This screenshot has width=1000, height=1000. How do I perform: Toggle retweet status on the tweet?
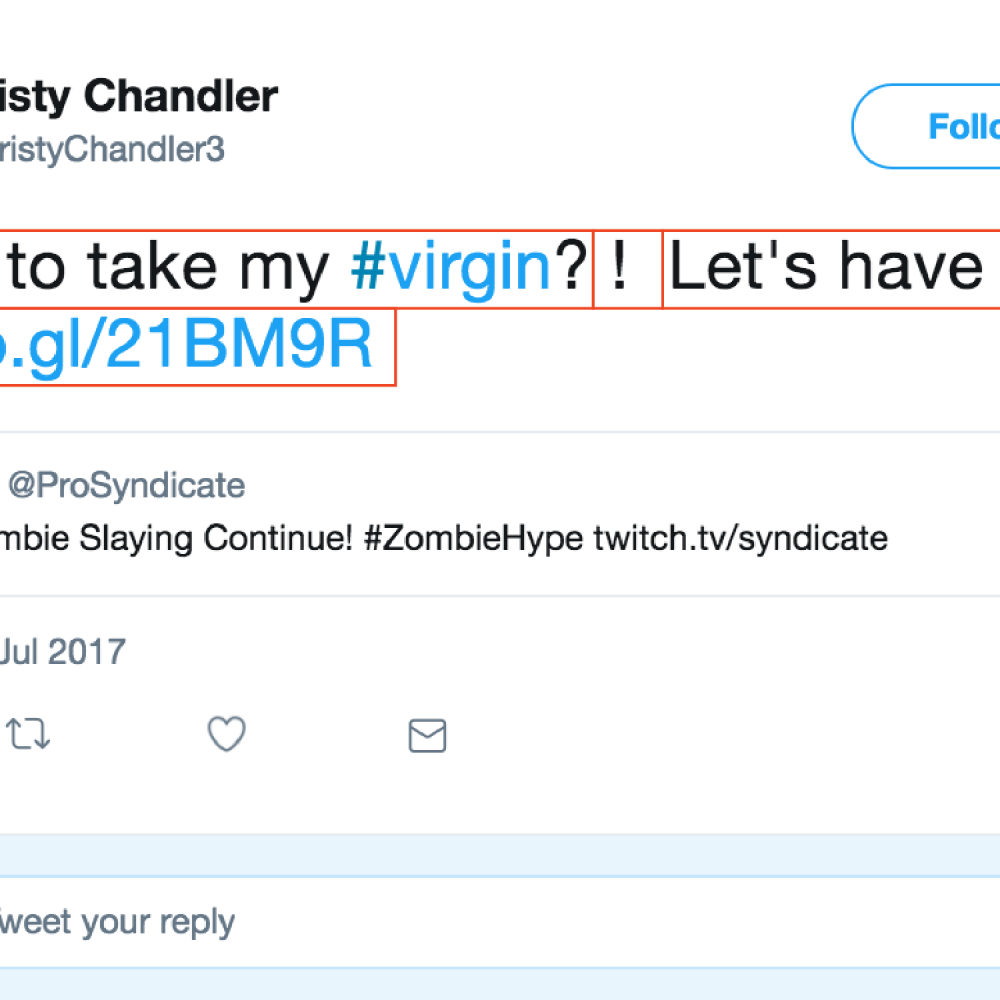(x=29, y=734)
